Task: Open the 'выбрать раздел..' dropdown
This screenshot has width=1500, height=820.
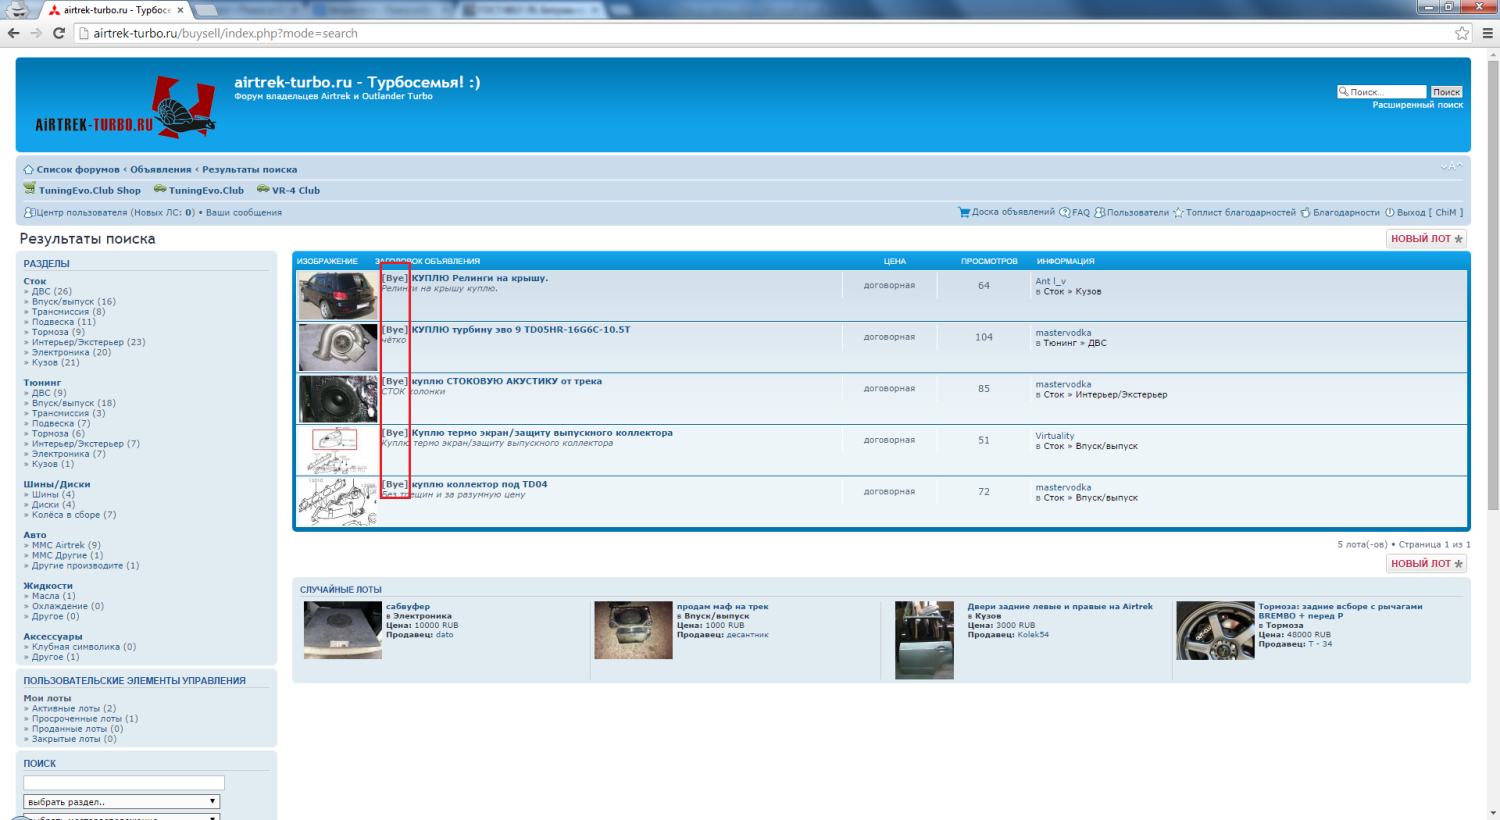Action: [121, 802]
